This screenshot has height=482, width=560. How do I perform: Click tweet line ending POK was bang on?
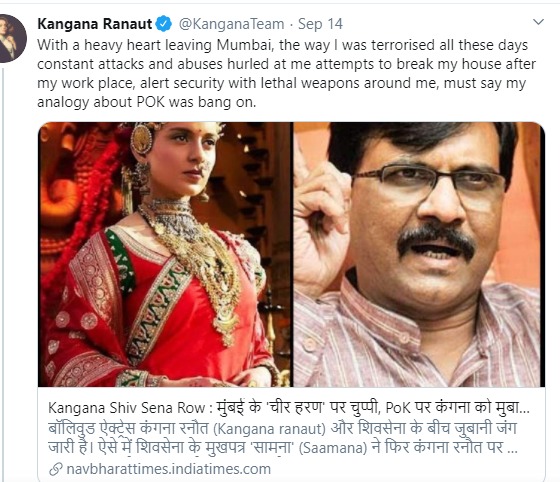click(x=146, y=102)
